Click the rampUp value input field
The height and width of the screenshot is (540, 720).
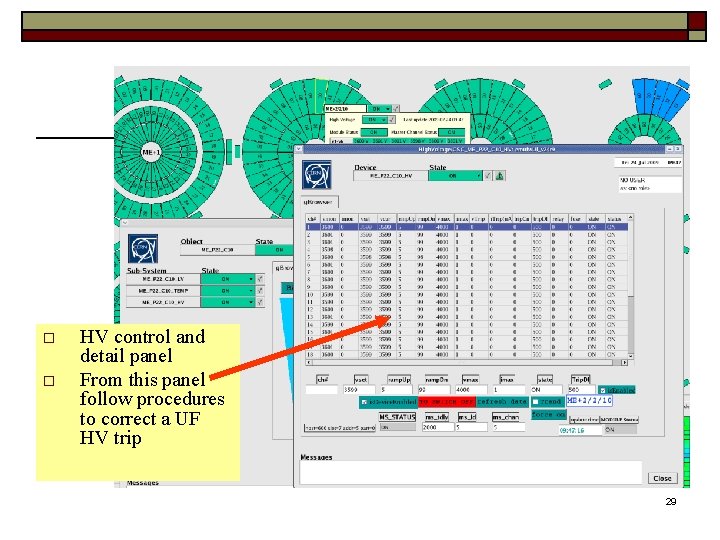[396, 389]
